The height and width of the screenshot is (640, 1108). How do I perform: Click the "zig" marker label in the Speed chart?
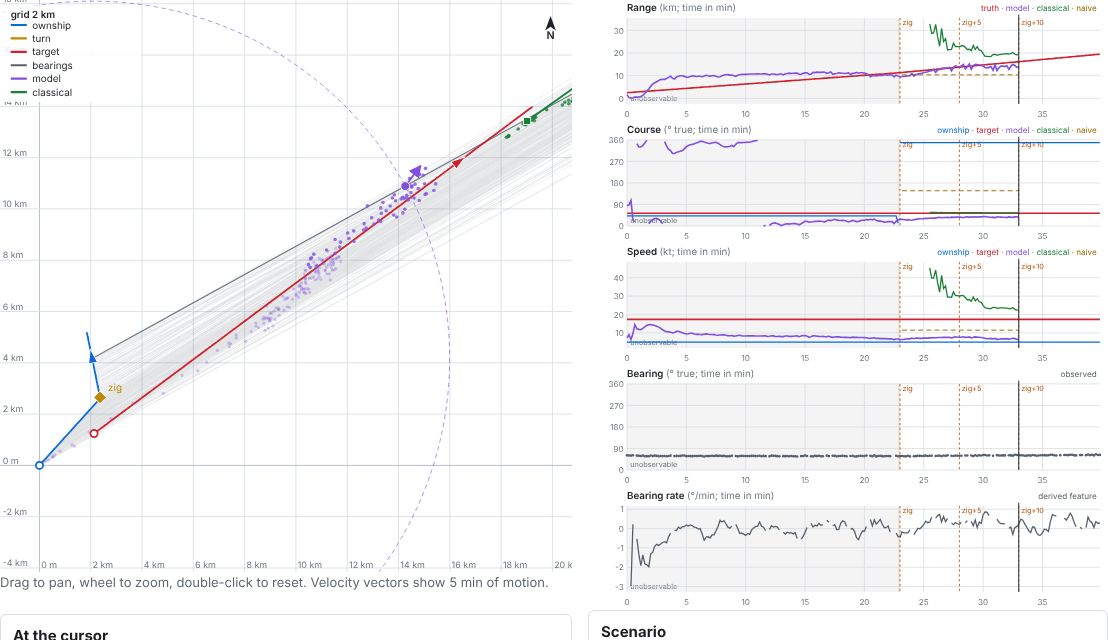907,266
